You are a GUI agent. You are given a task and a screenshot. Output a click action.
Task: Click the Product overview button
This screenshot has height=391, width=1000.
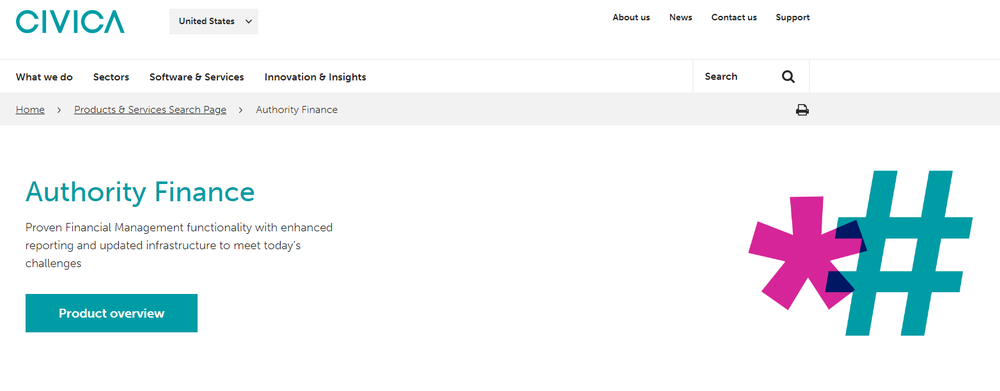pos(112,313)
